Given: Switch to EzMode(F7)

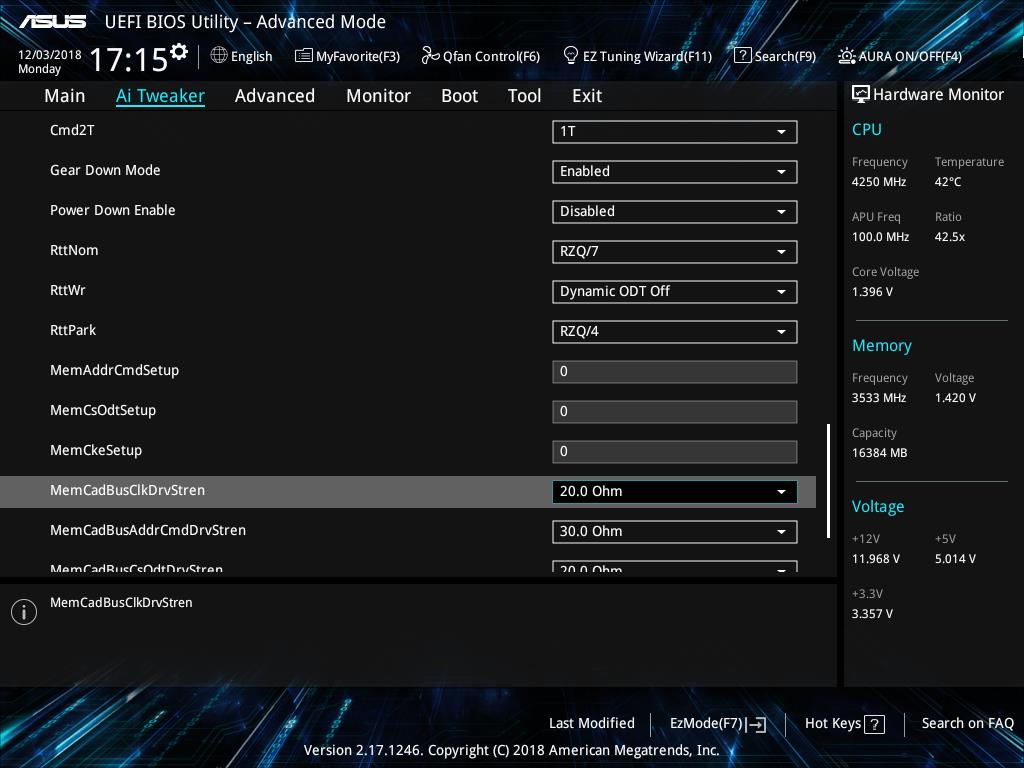Looking at the screenshot, I should point(718,724).
